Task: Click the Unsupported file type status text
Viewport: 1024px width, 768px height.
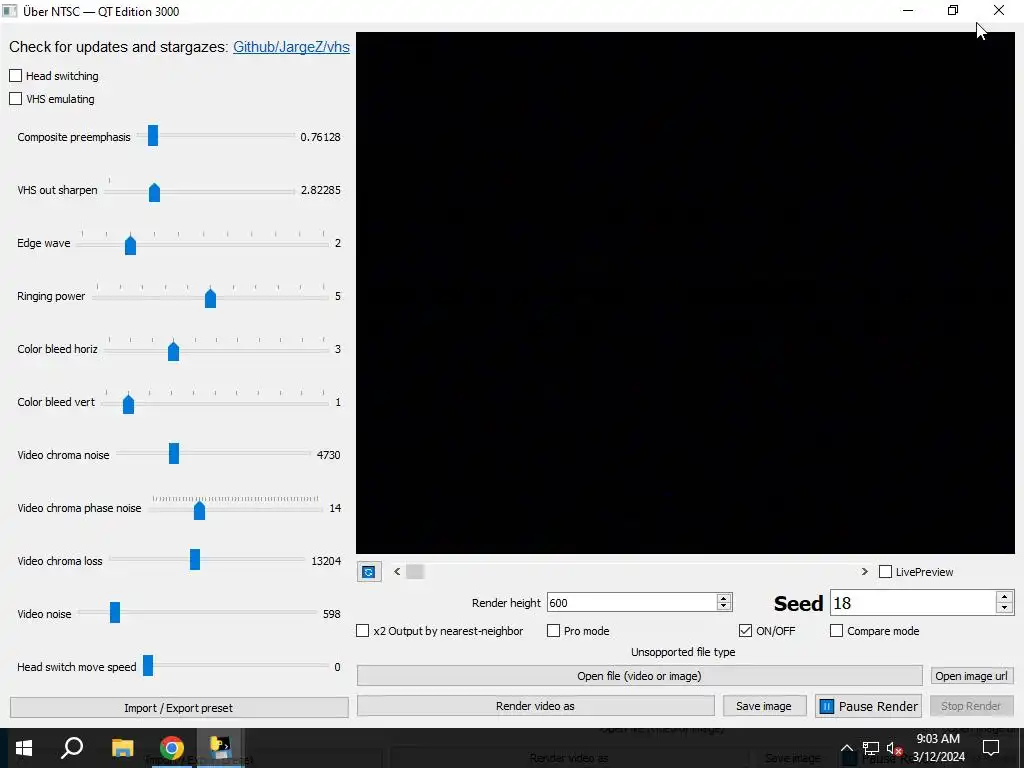Action: click(683, 652)
